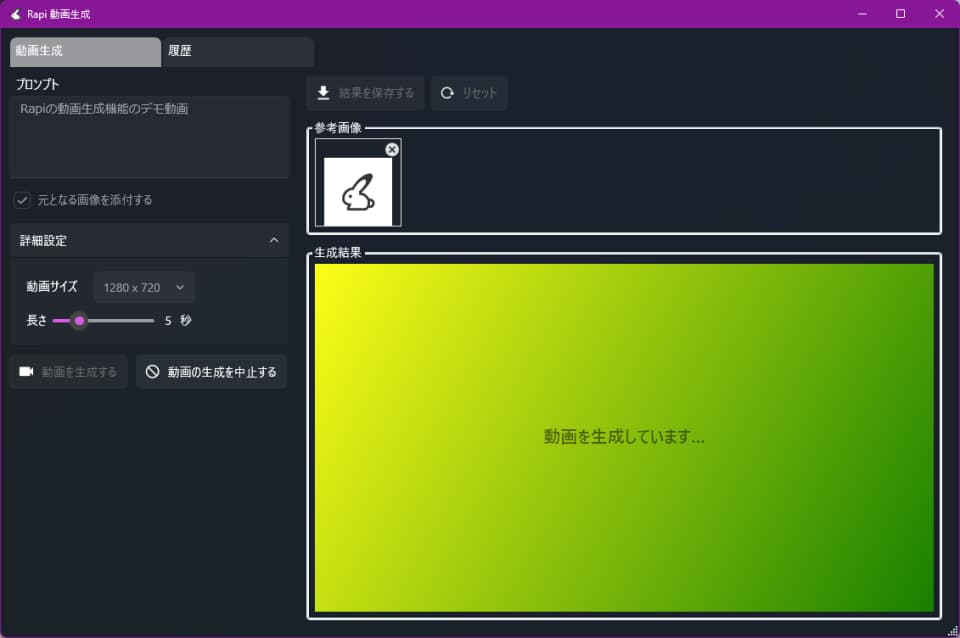This screenshot has width=960, height=638.
Task: Click the refresh icon on the リセット button
Action: pyautogui.click(x=447, y=93)
